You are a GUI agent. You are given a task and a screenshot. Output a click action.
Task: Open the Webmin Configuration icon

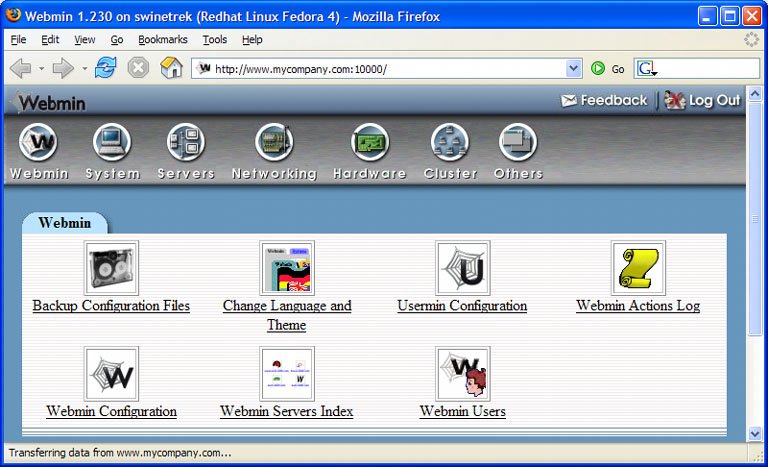(111, 374)
